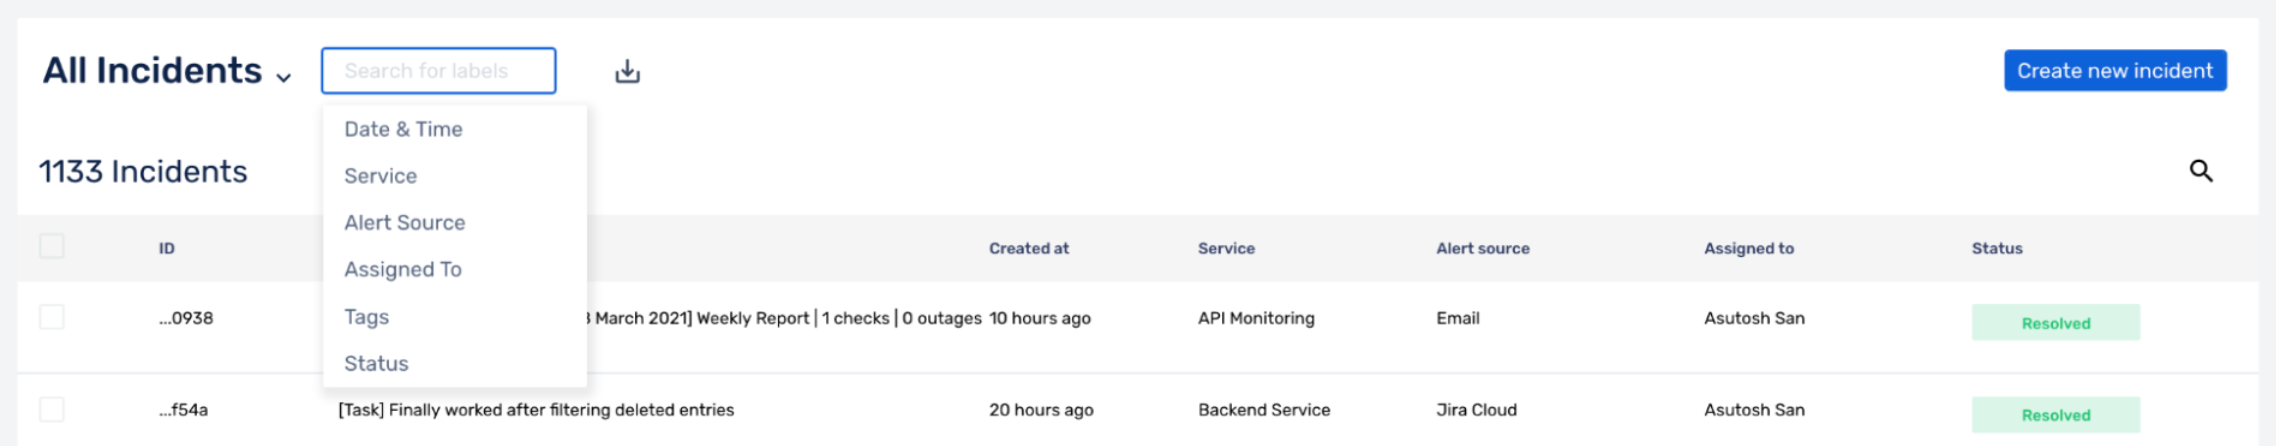Pick the Alert Source filter option
2276x446 pixels.
point(404,222)
